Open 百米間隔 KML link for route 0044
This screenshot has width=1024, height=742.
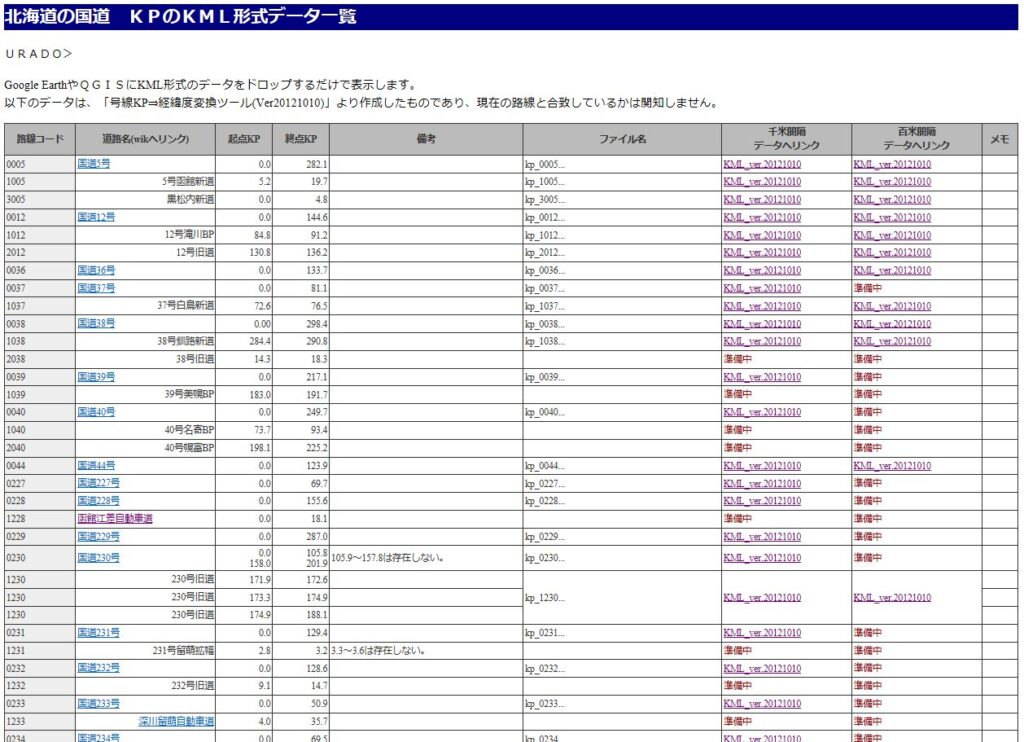coord(892,466)
